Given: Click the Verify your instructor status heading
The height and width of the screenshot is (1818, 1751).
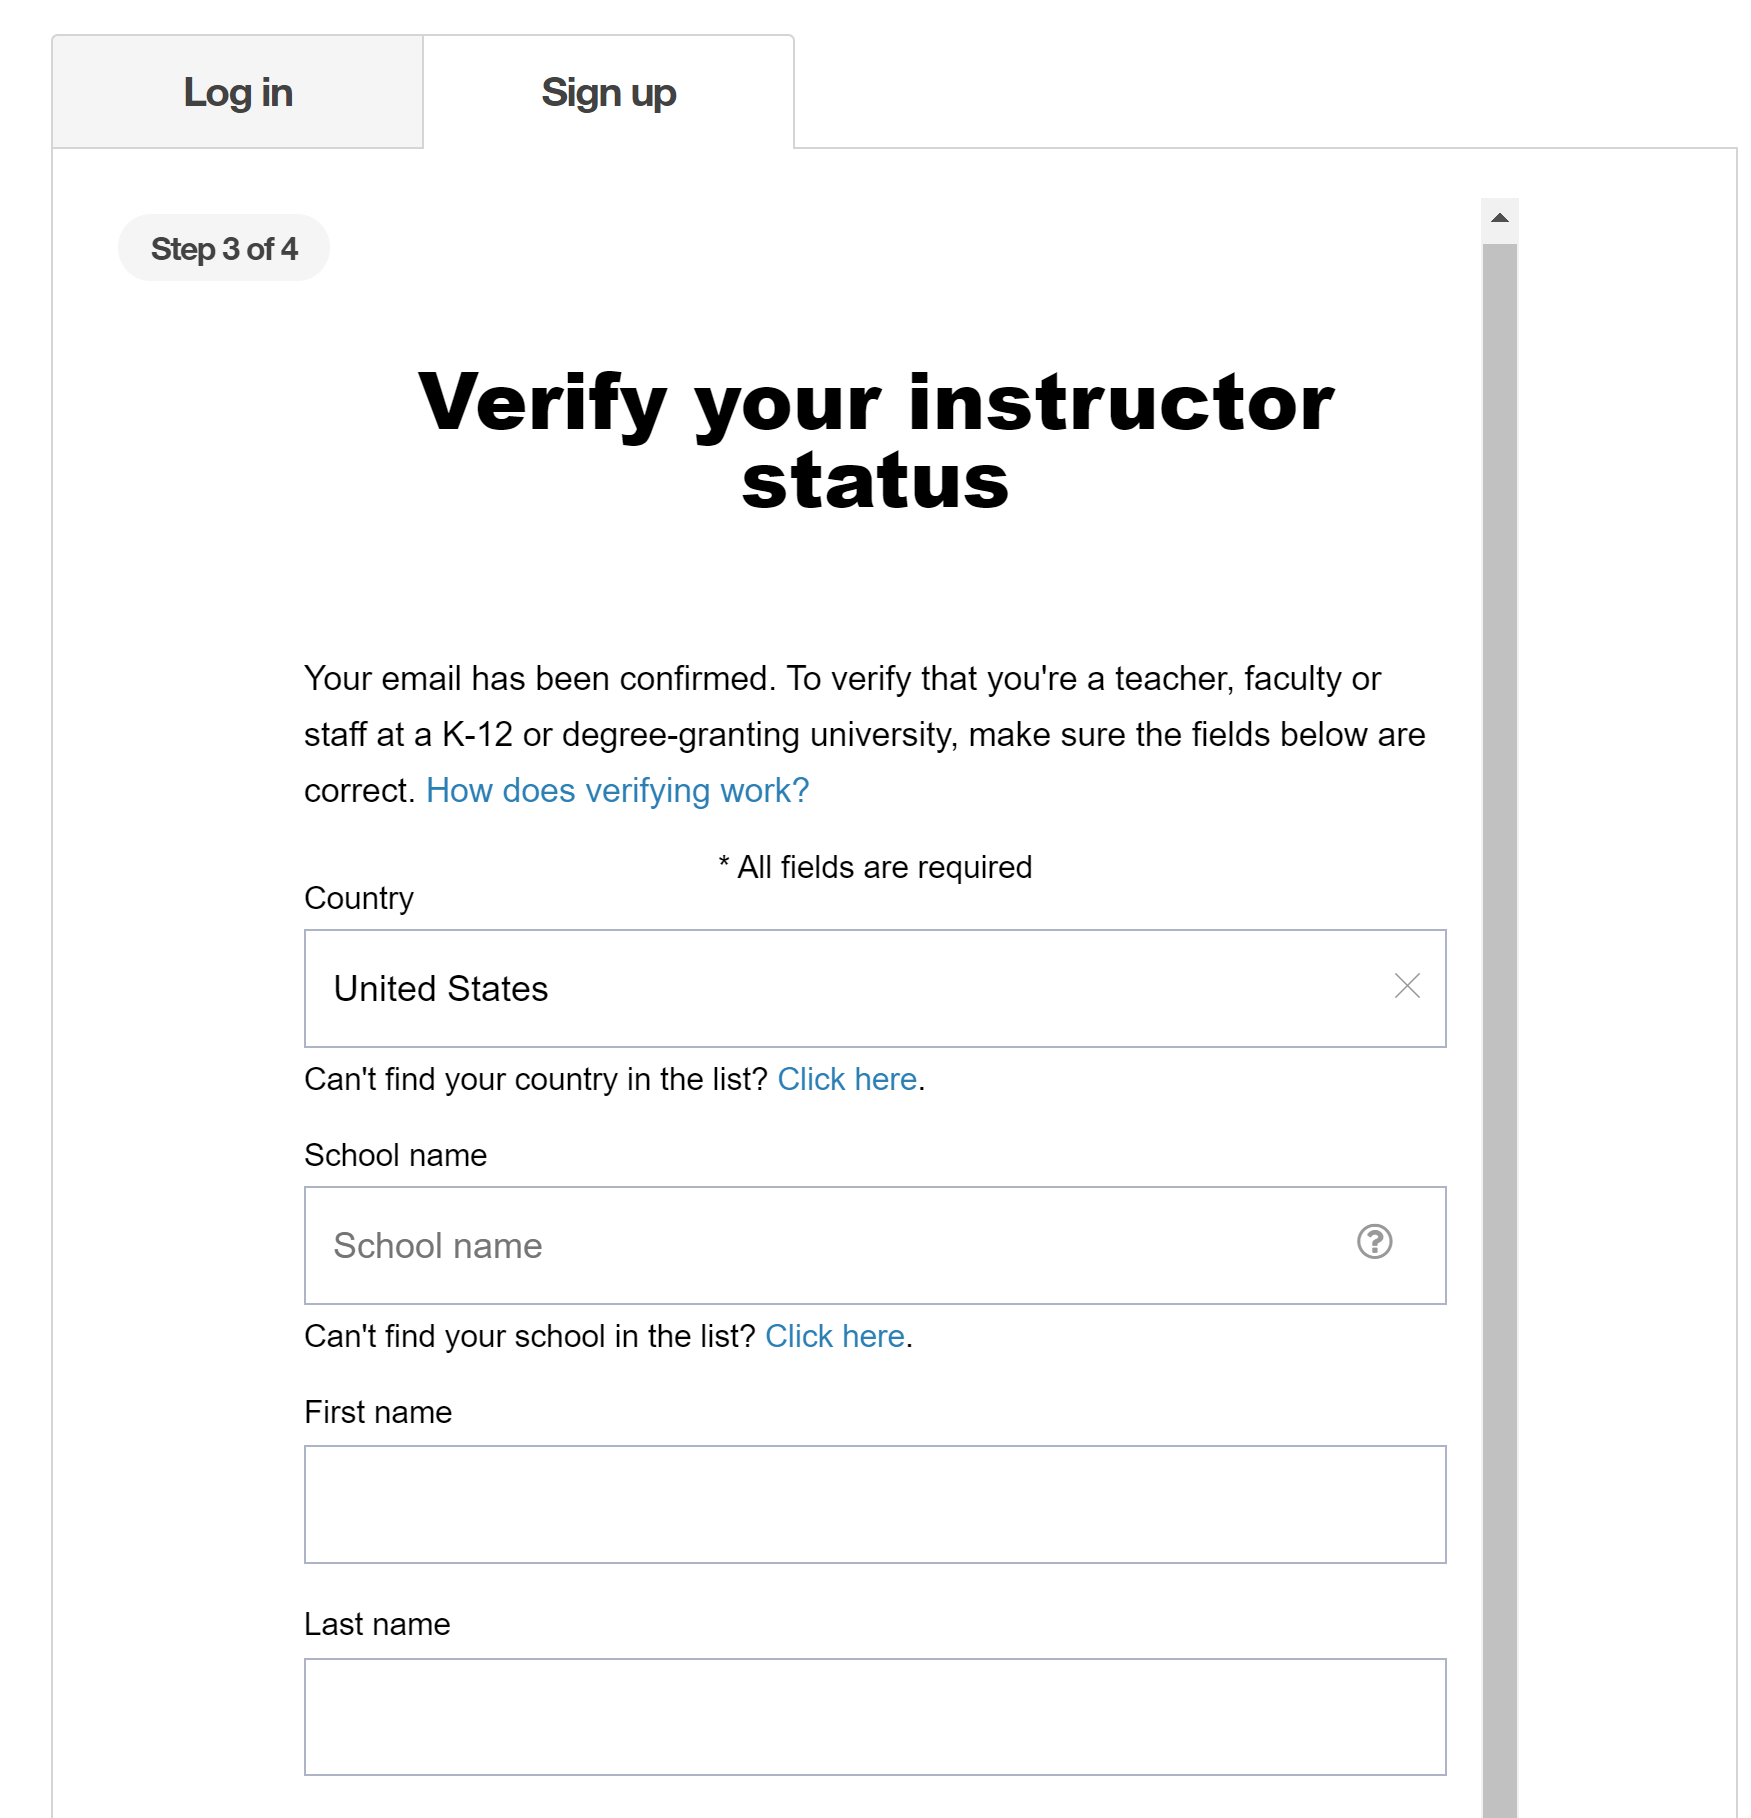Looking at the screenshot, I should (875, 440).
